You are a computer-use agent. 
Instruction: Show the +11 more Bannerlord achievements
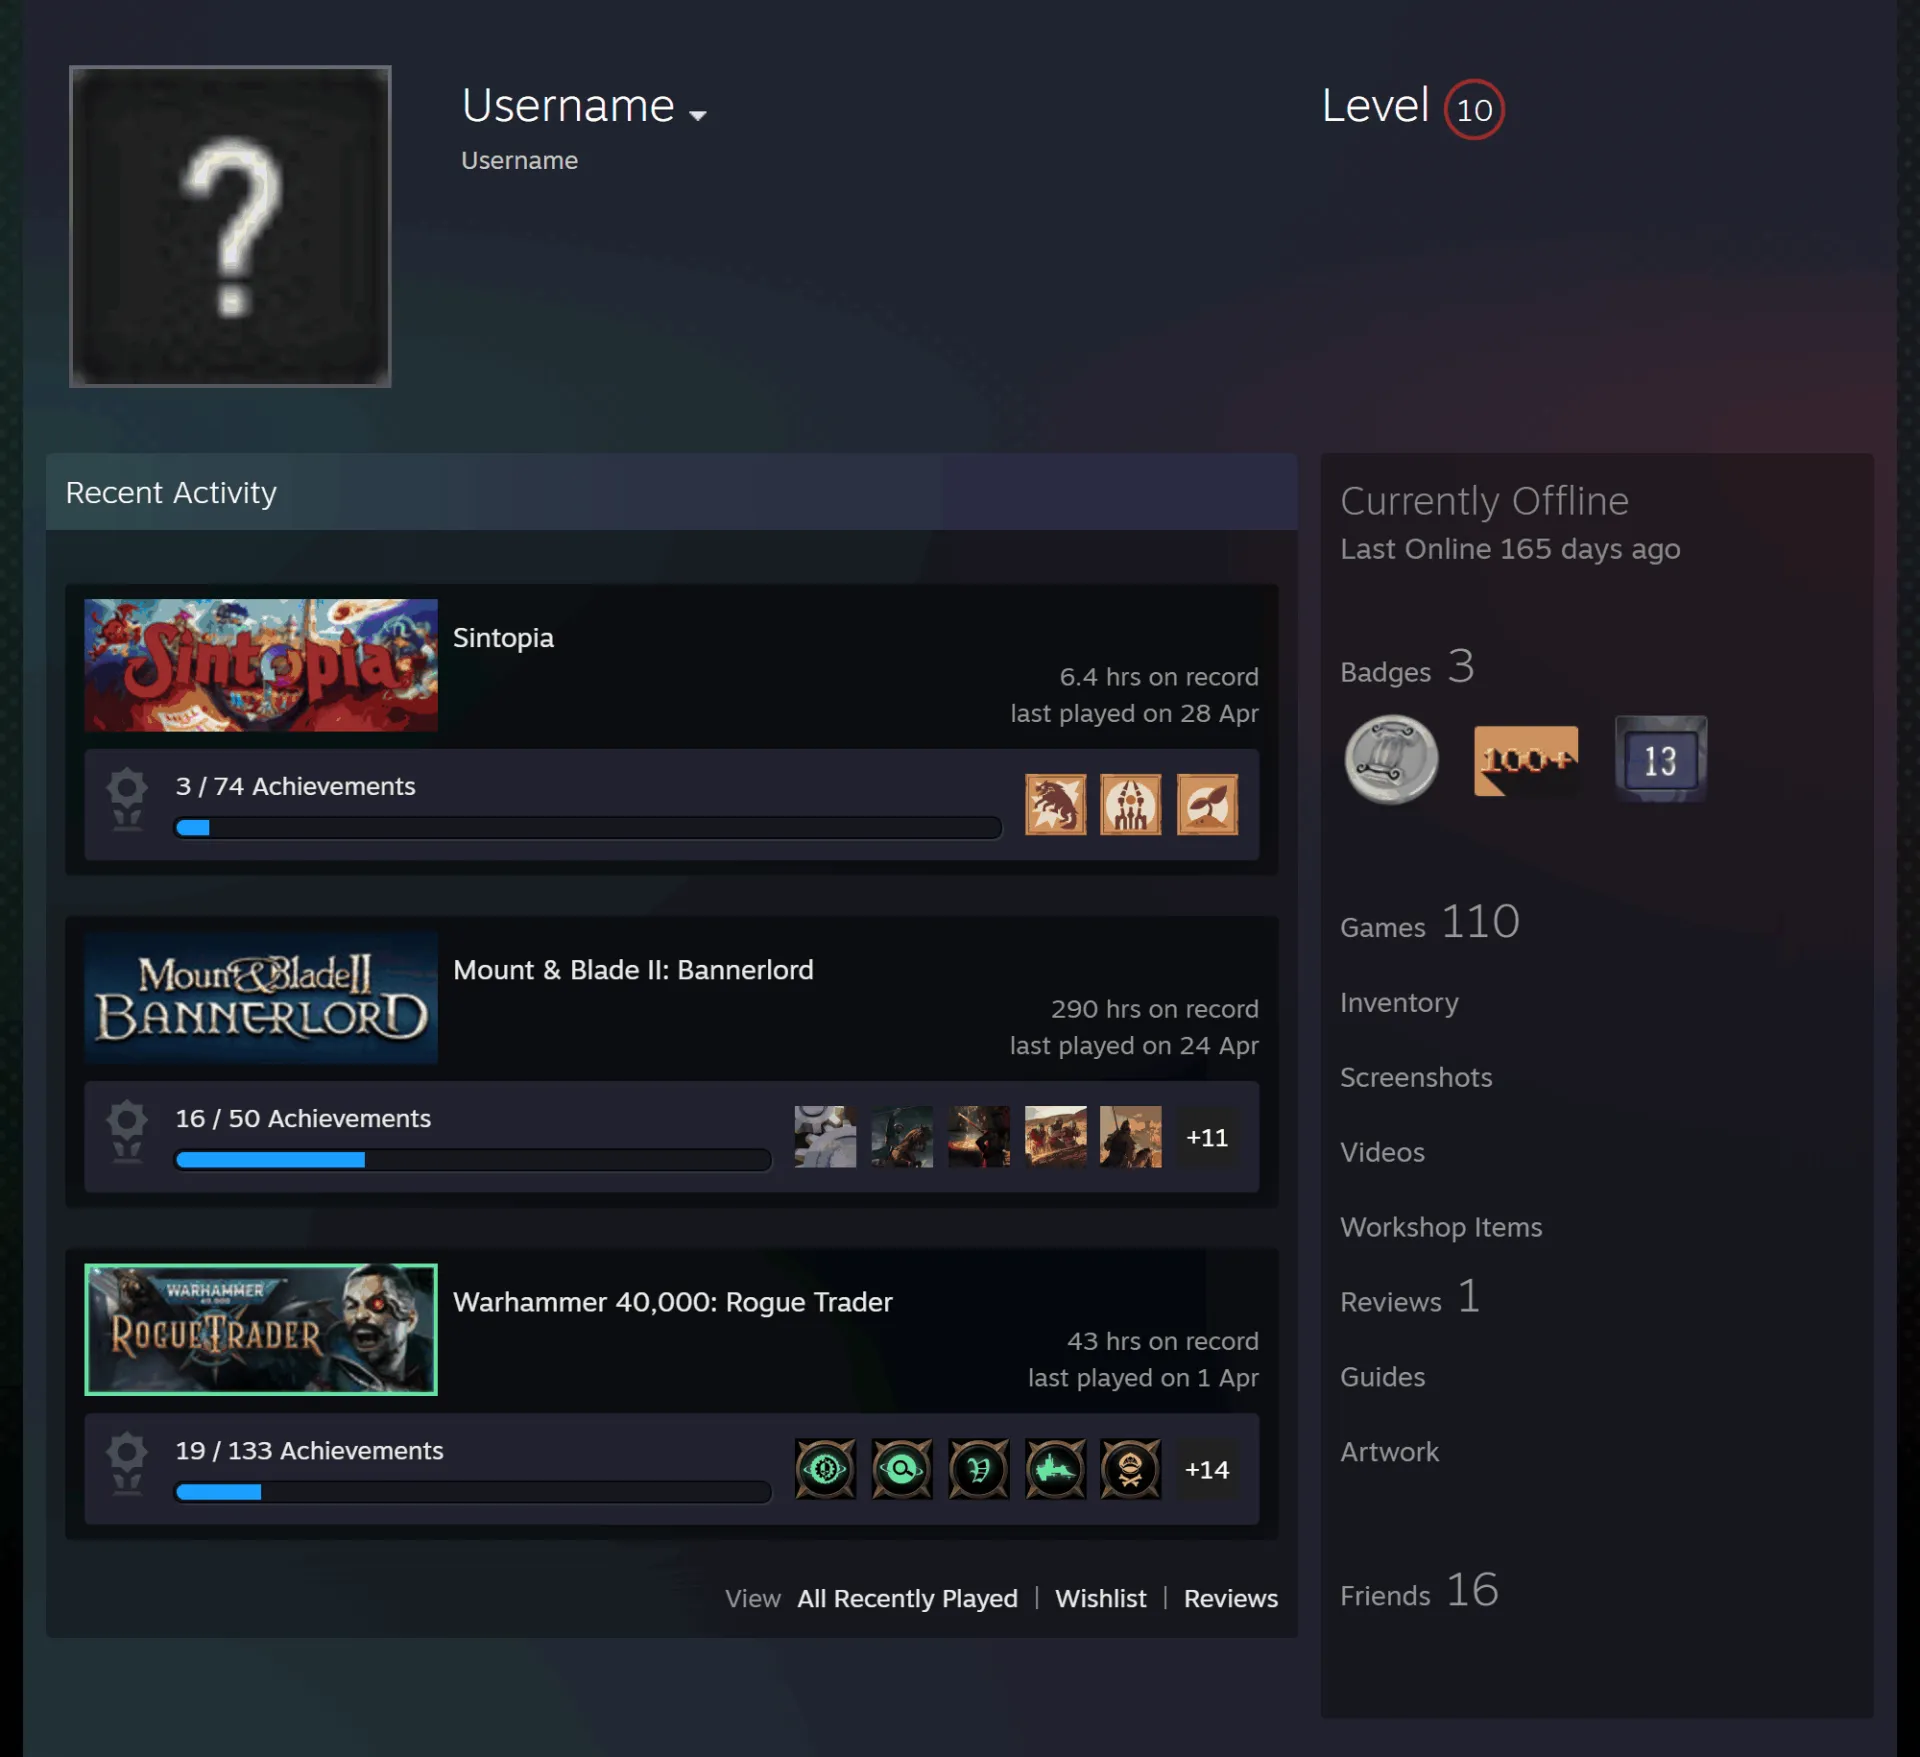tap(1207, 1137)
